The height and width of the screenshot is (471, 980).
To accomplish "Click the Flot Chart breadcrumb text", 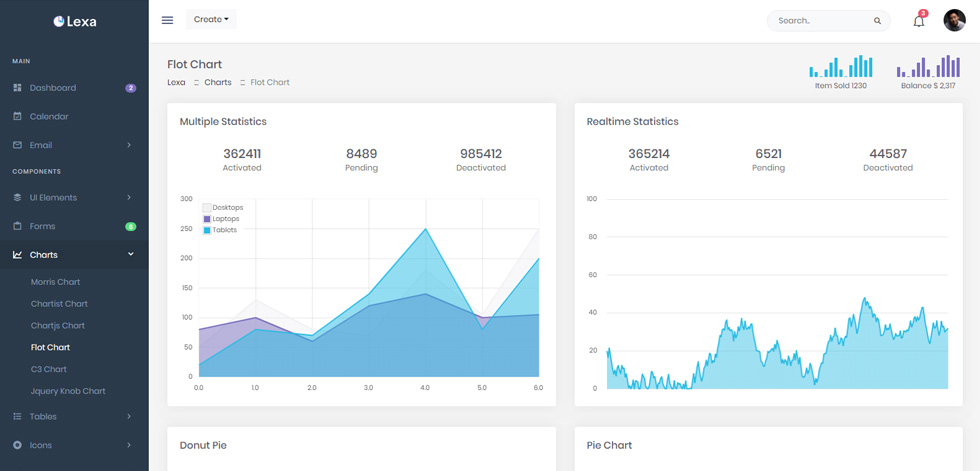I will [270, 82].
